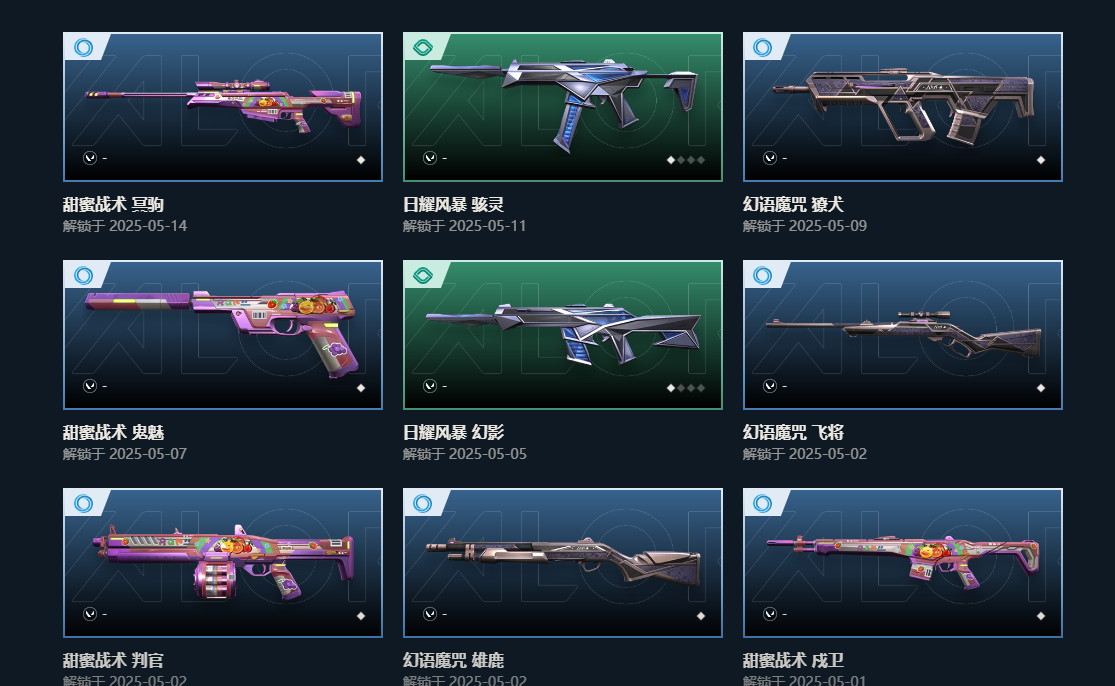Click the blue tier badge on 甜蜜战术 冥驹 card
1115x686 pixels.
coord(83,48)
